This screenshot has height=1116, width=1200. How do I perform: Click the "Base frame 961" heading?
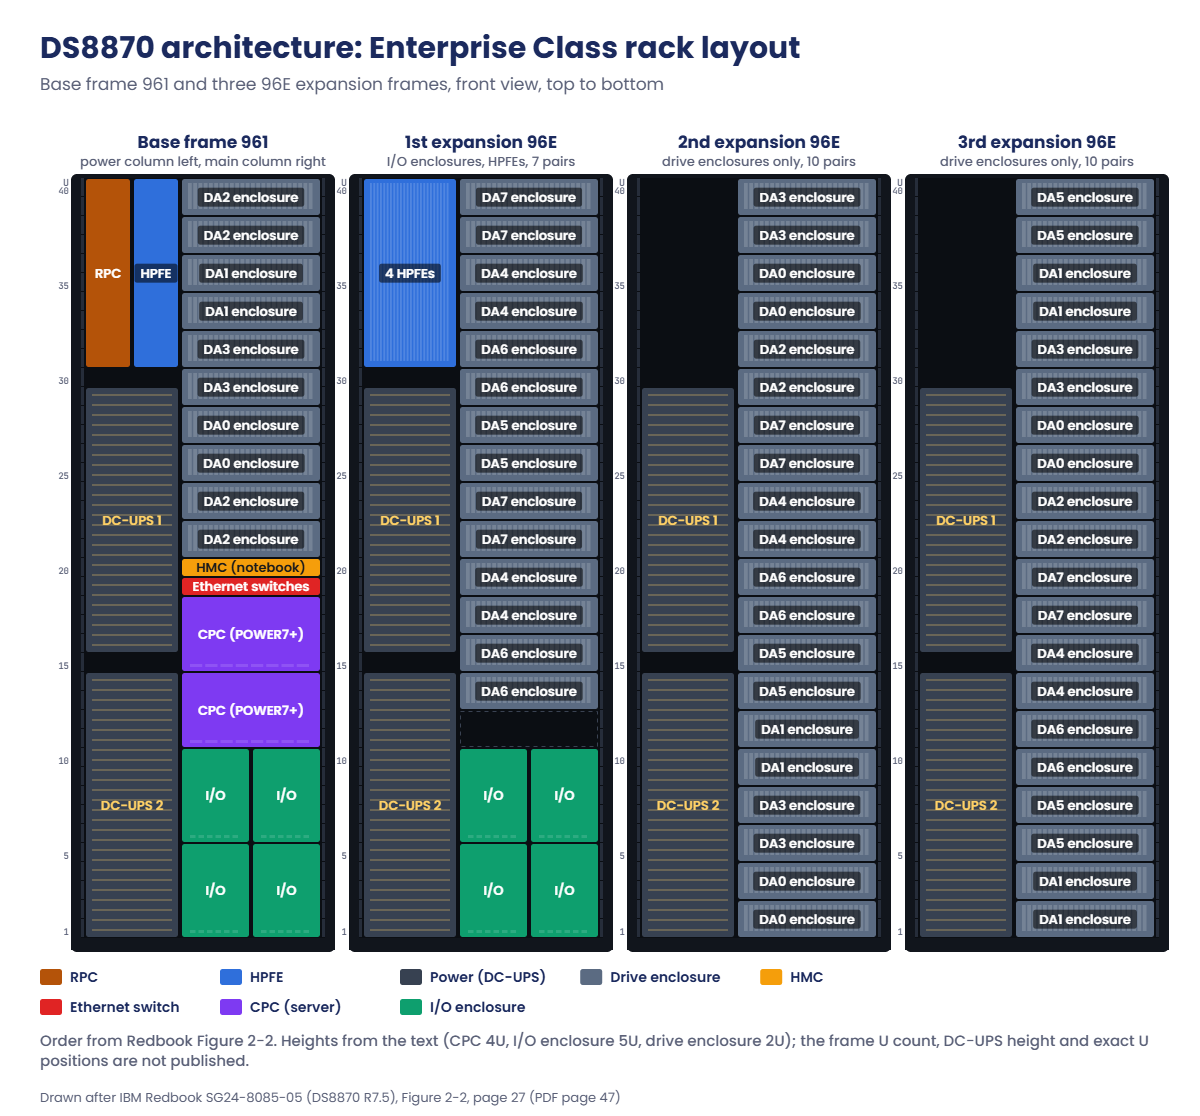coord(203,142)
